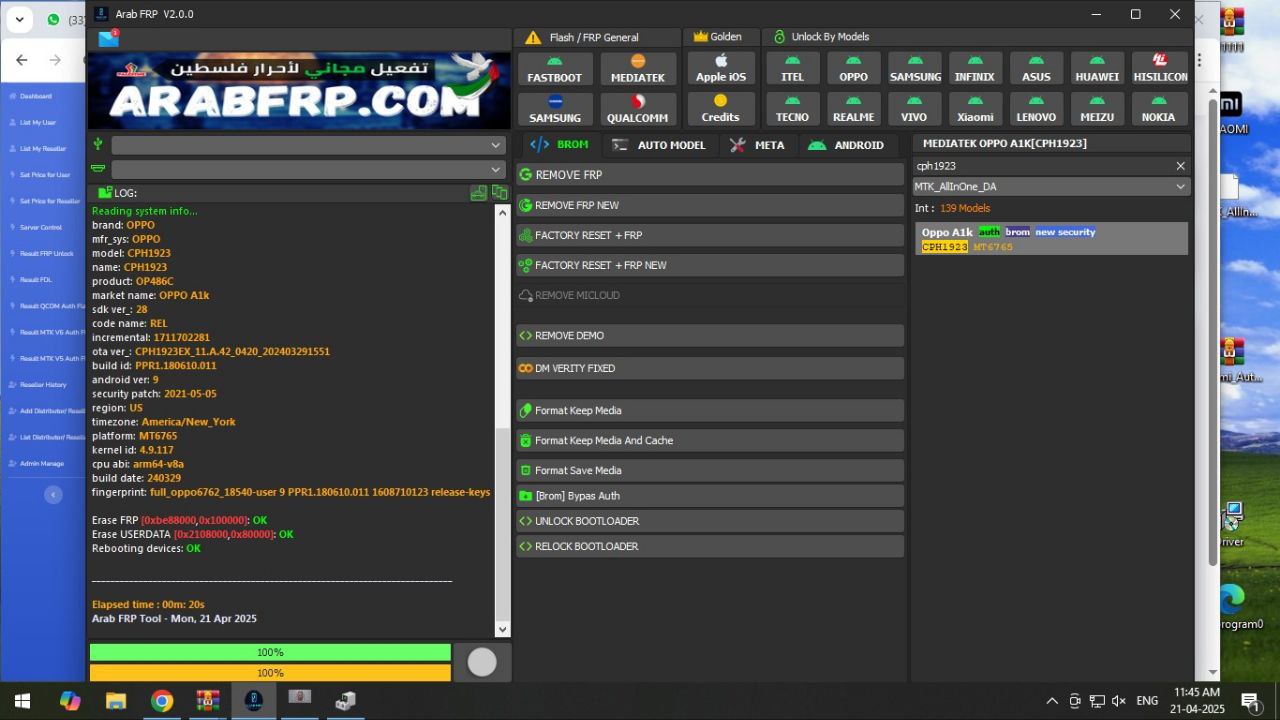The width and height of the screenshot is (1280, 720).
Task: Choose OPPO brand unlock
Action: click(853, 69)
